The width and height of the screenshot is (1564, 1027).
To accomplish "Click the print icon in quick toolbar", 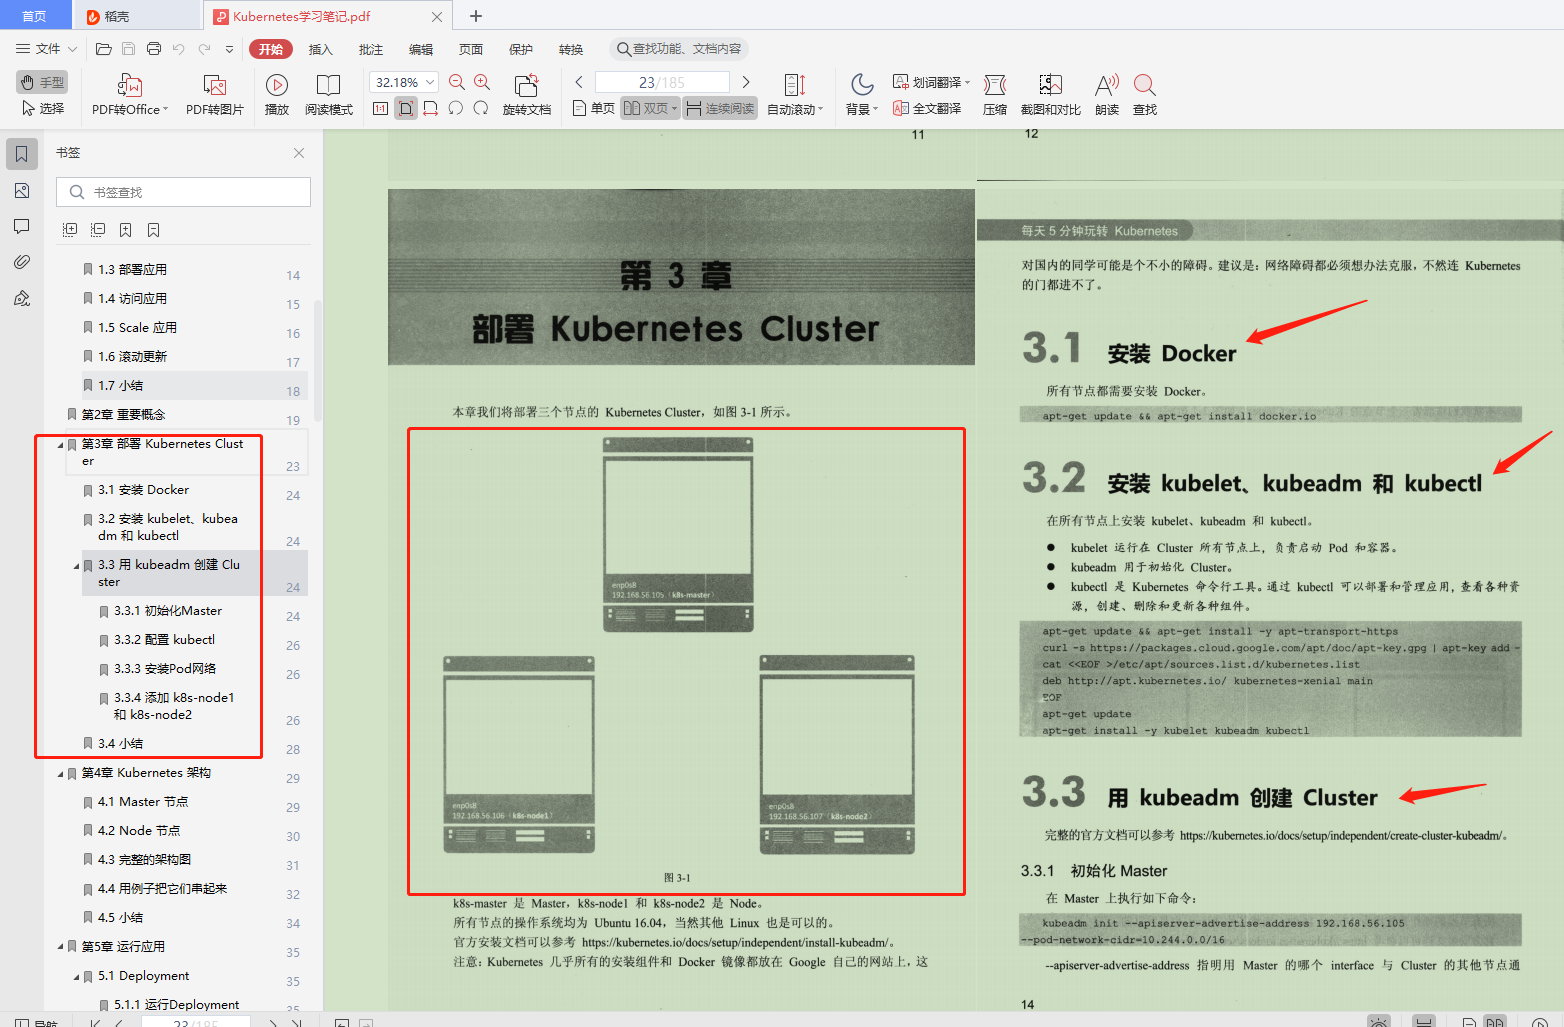I will click(x=154, y=49).
